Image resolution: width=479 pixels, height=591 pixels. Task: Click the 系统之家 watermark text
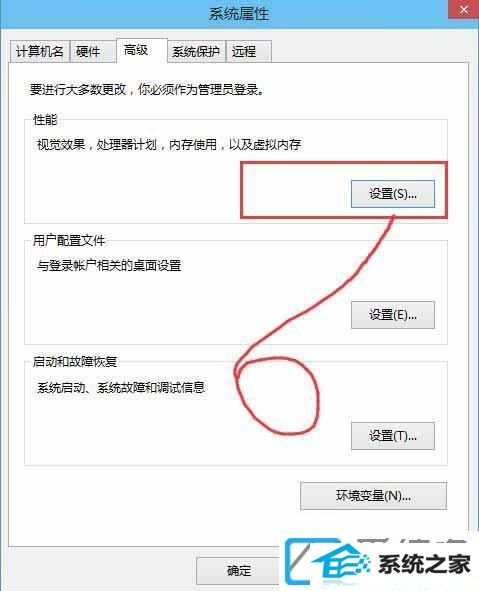coord(424,564)
